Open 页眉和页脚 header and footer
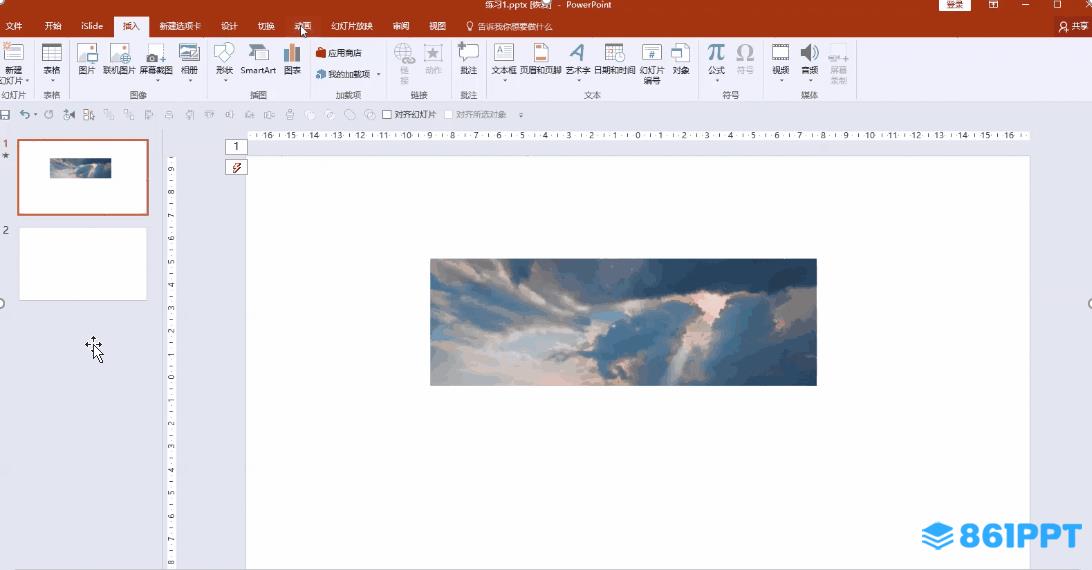The height and width of the screenshot is (570, 1092). click(540, 59)
